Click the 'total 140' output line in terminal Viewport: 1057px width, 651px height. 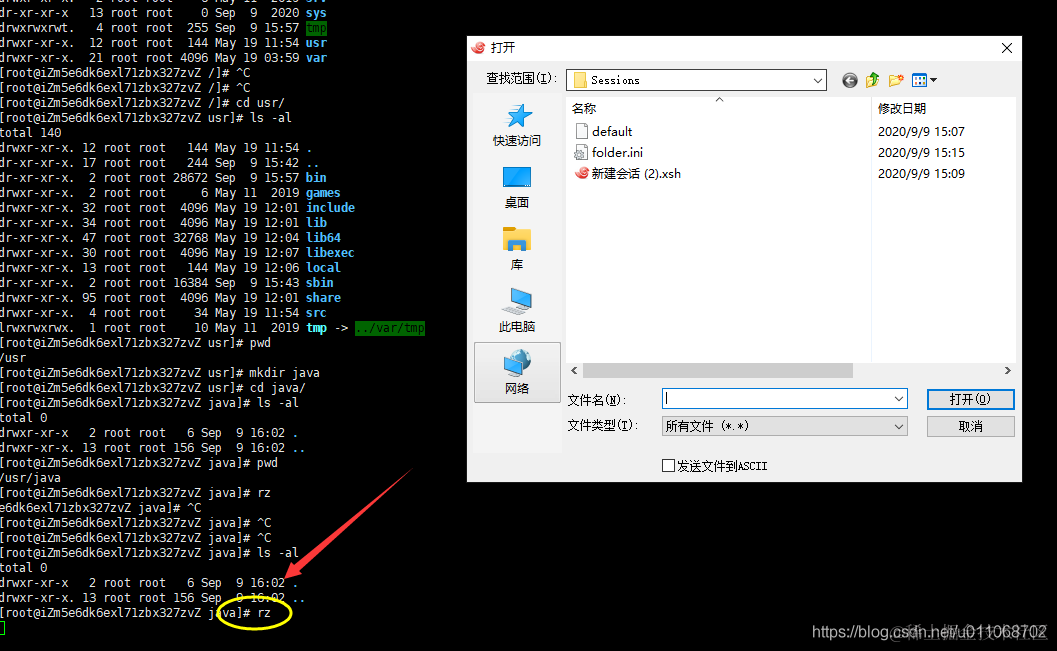point(30,133)
